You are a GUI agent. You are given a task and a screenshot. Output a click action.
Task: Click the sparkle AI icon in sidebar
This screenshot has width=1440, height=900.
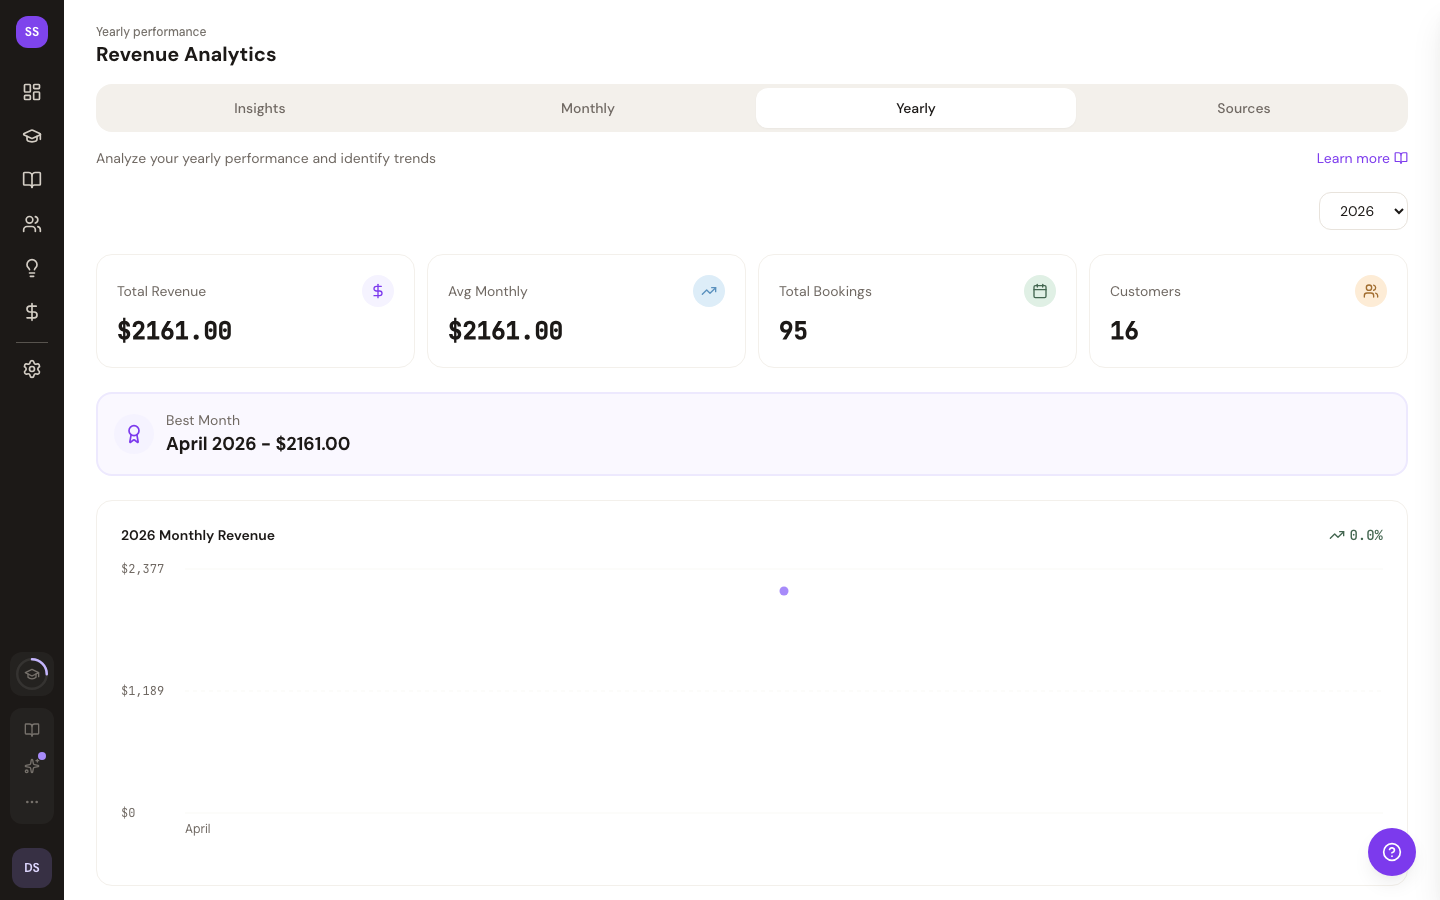pos(32,766)
